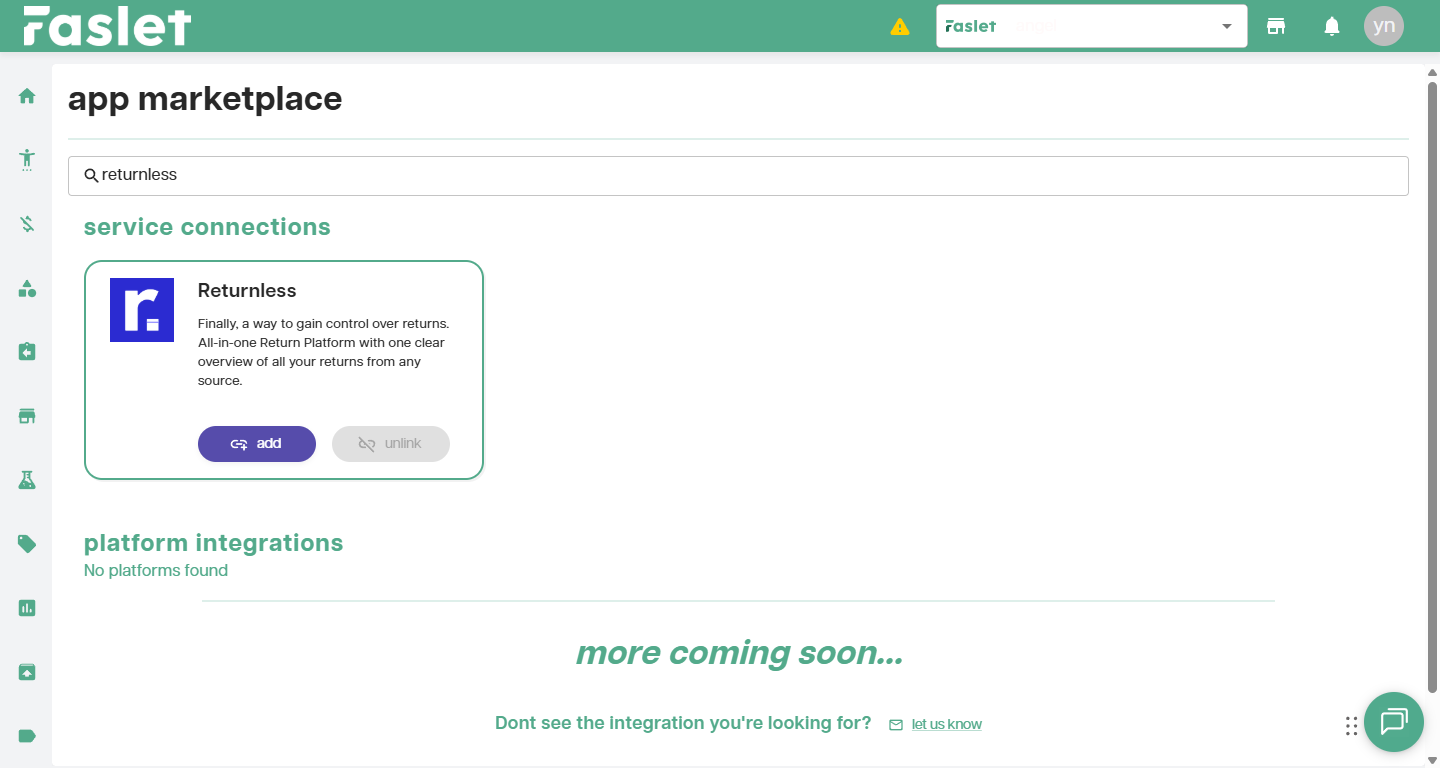Open the tag icon in sidebar
The image size is (1440, 768).
(x=27, y=544)
